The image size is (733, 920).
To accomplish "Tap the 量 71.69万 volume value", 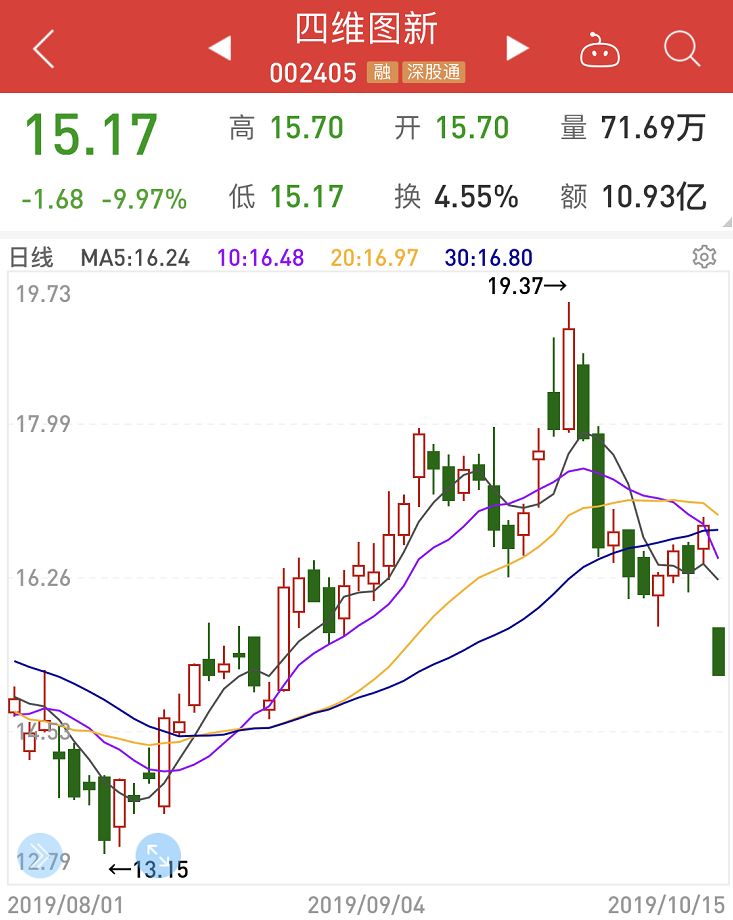I will click(633, 128).
